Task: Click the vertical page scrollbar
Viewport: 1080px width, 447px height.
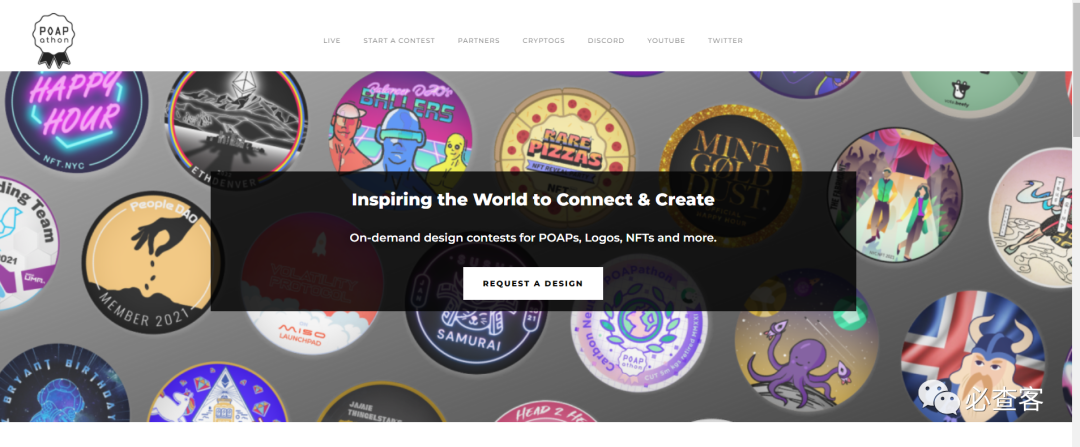Action: tap(1076, 223)
